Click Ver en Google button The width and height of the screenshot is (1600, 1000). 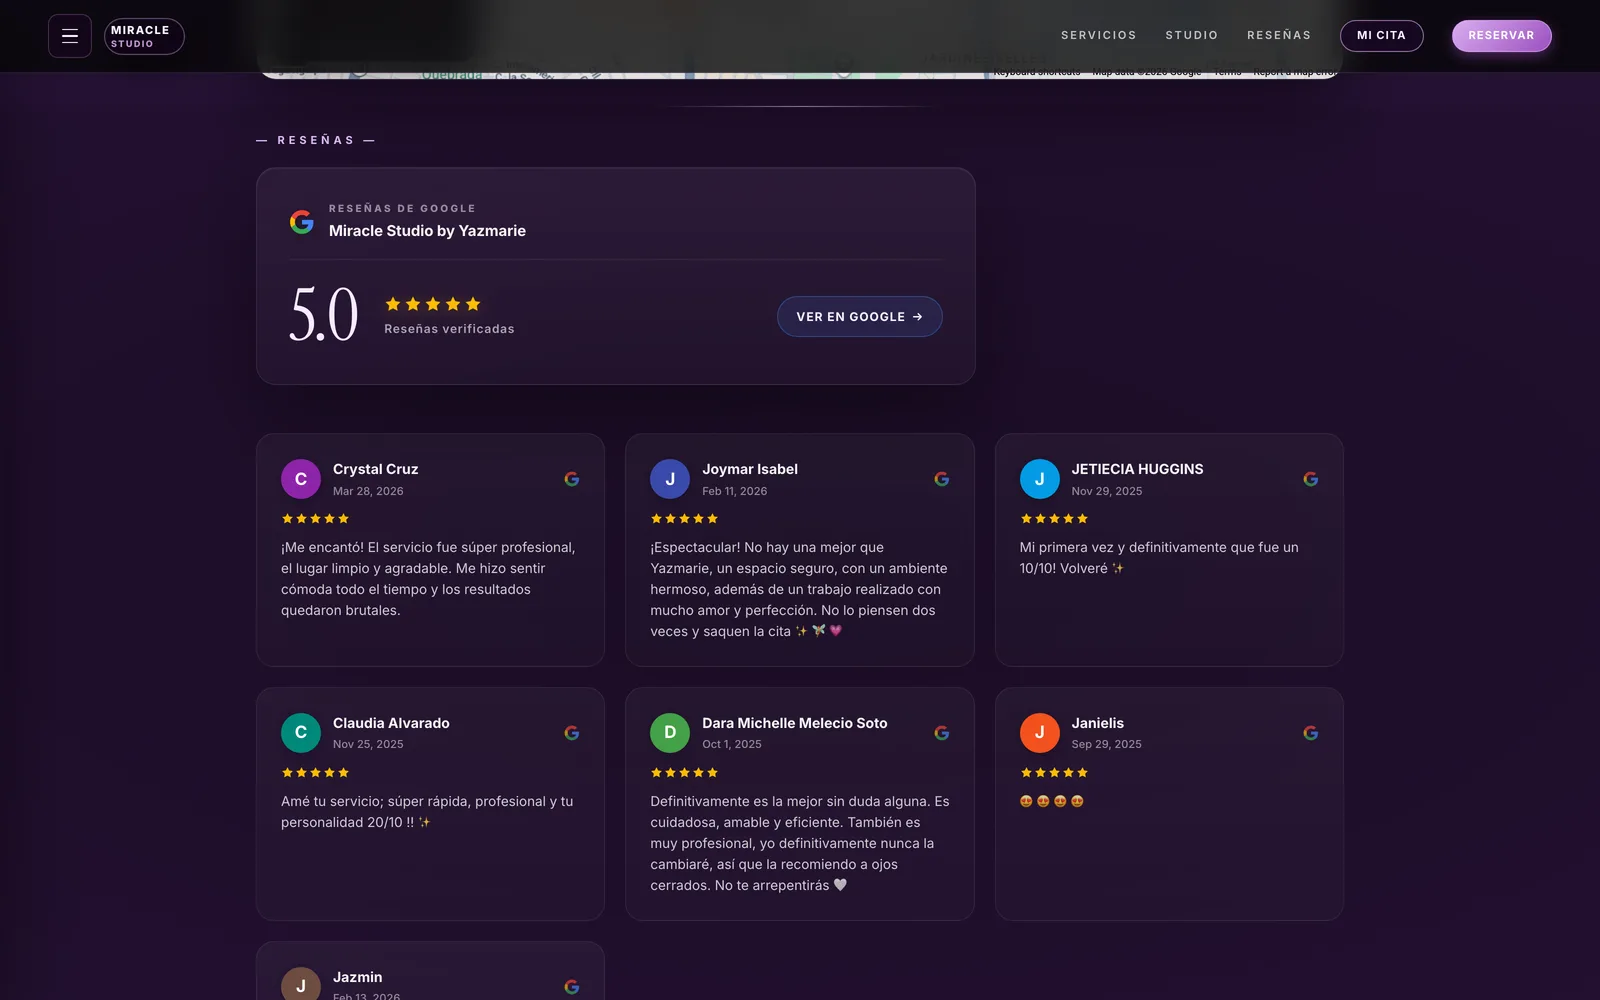859,316
